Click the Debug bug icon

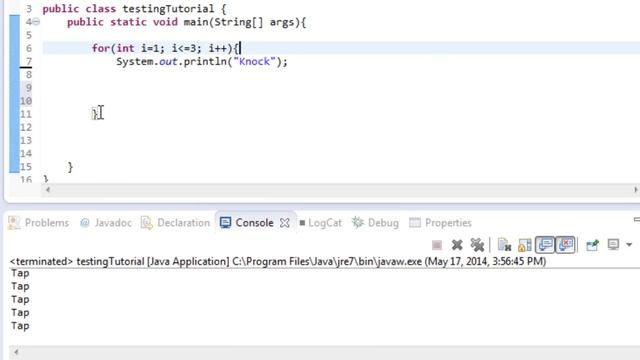[x=358, y=222]
